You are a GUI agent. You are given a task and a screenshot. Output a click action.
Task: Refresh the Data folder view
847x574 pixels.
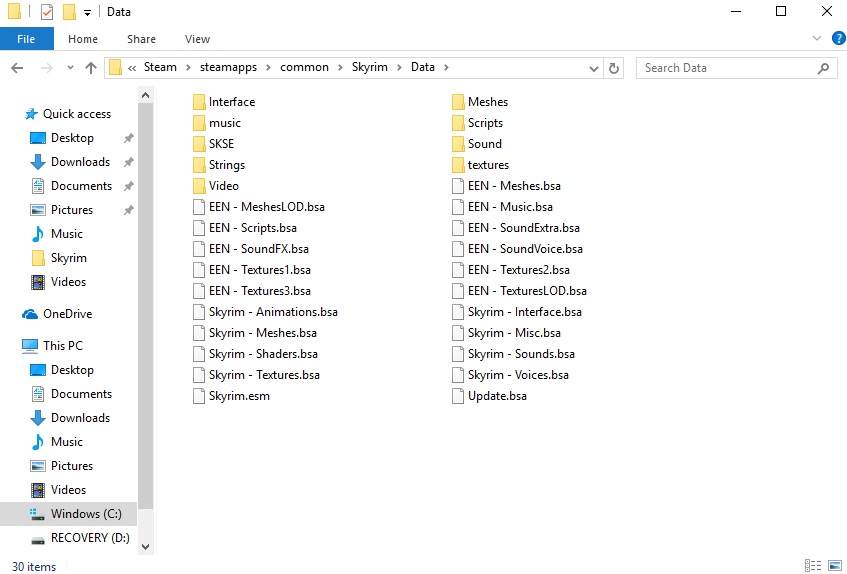(614, 68)
